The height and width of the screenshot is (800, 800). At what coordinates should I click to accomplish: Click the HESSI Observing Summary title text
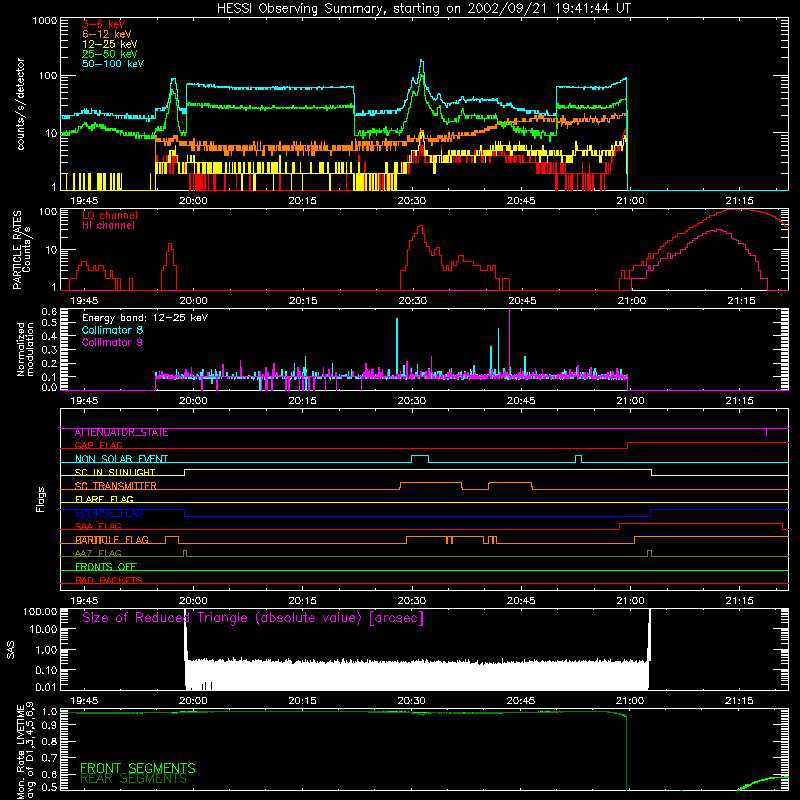pyautogui.click(x=423, y=9)
